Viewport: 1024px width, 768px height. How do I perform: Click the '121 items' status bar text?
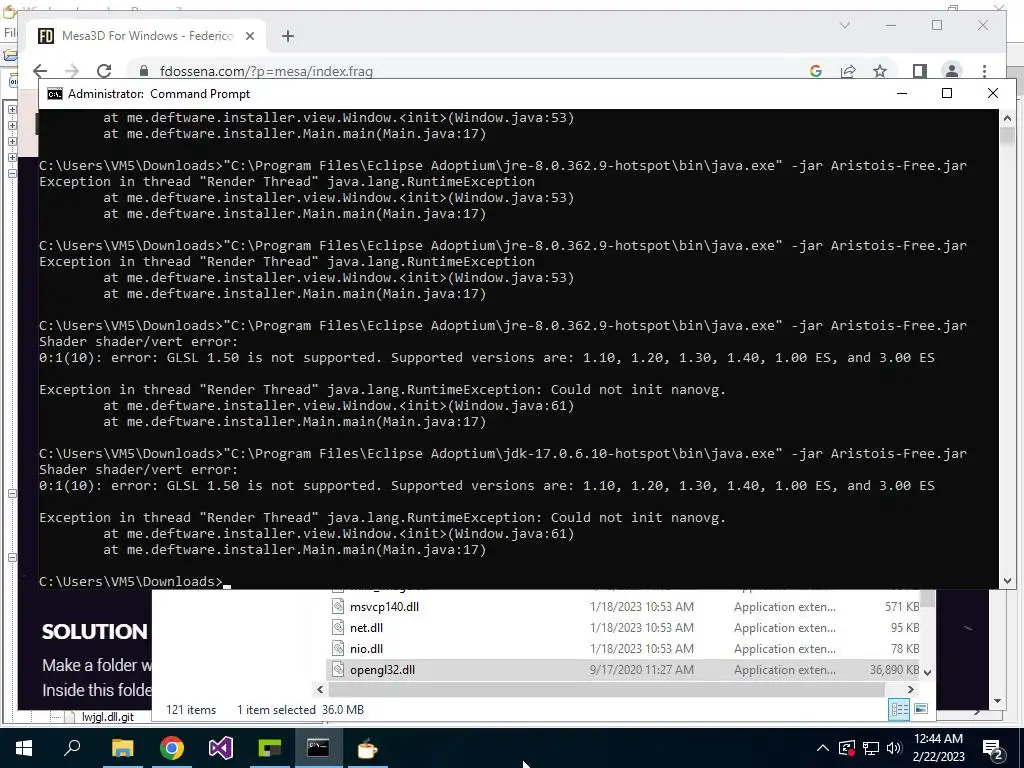(x=191, y=710)
